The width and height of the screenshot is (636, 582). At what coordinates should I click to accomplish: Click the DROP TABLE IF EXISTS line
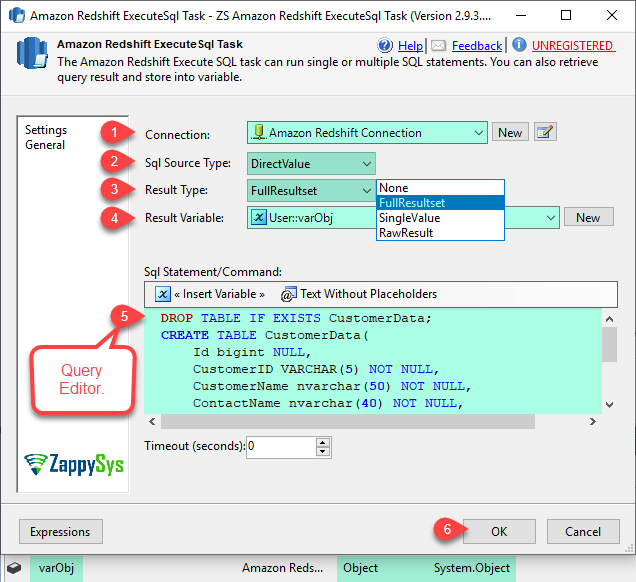coord(296,318)
